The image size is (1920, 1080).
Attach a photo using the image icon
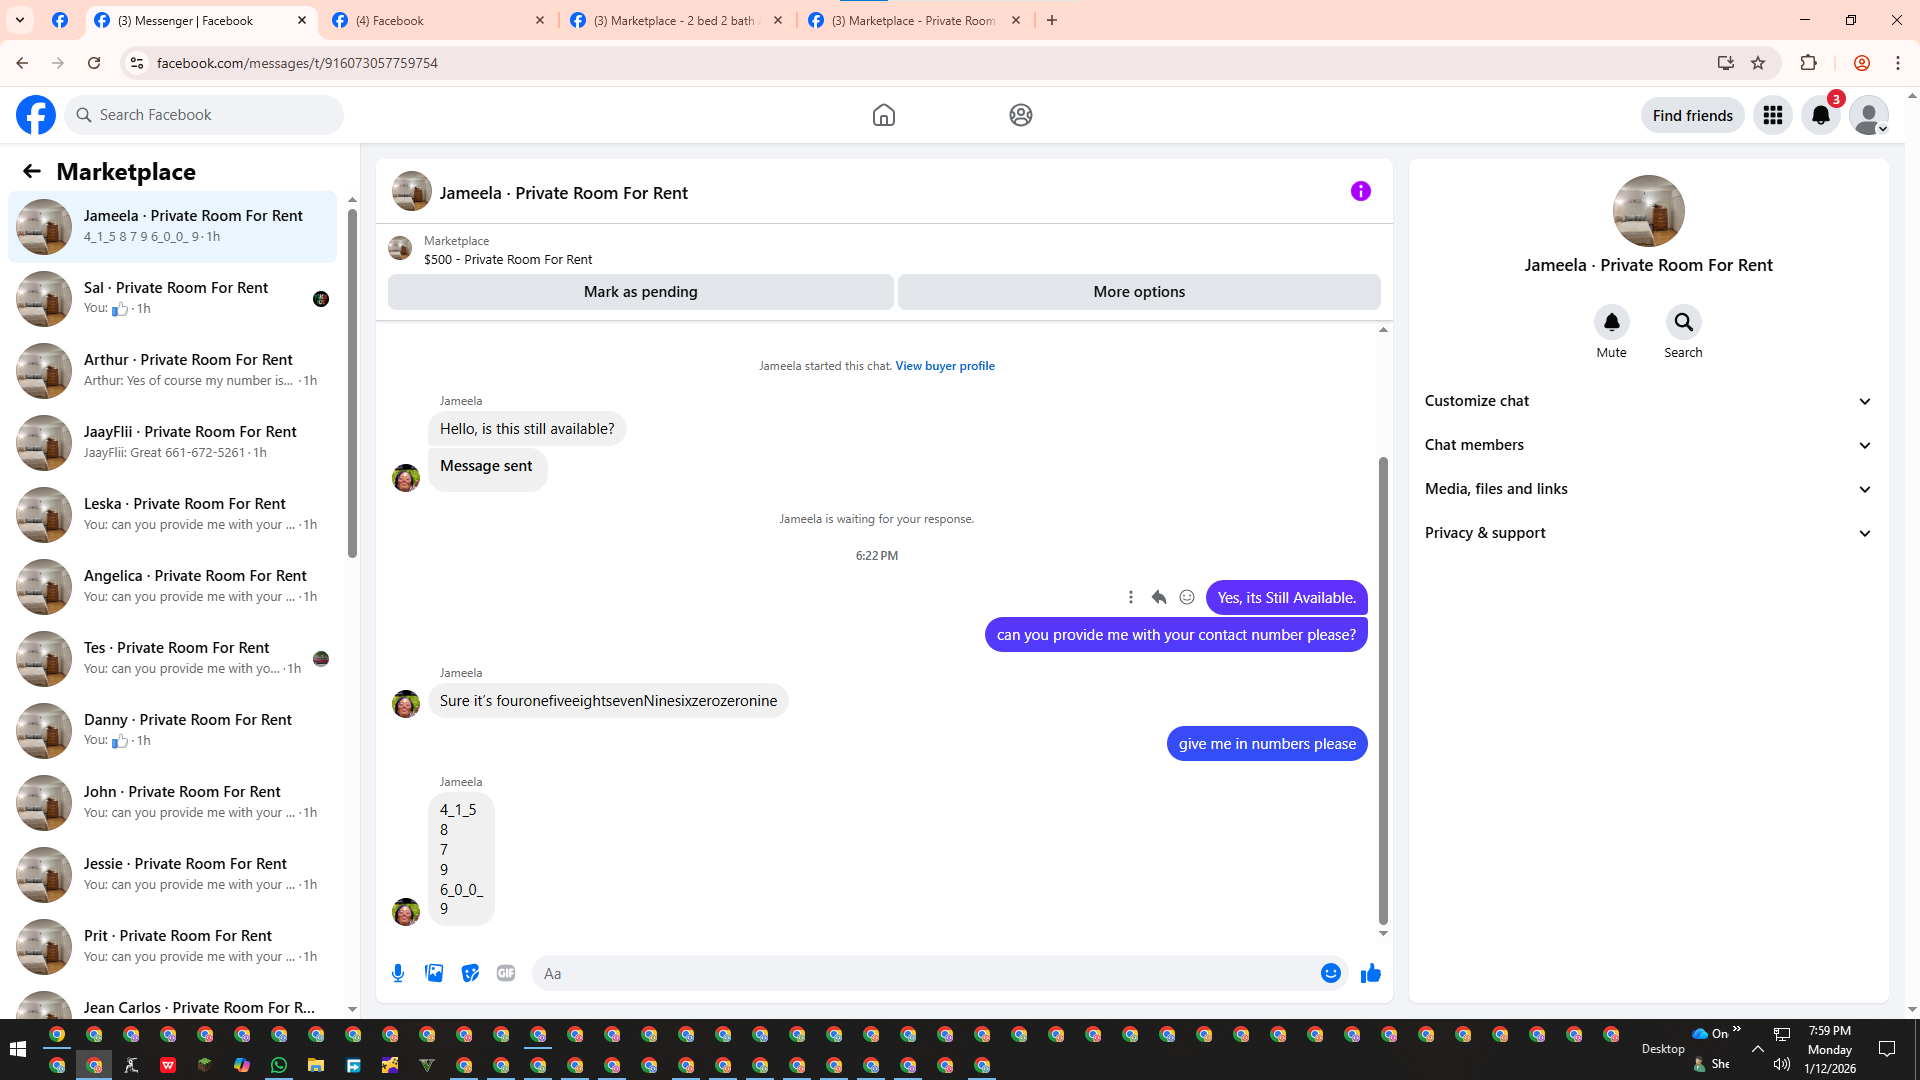(x=434, y=973)
